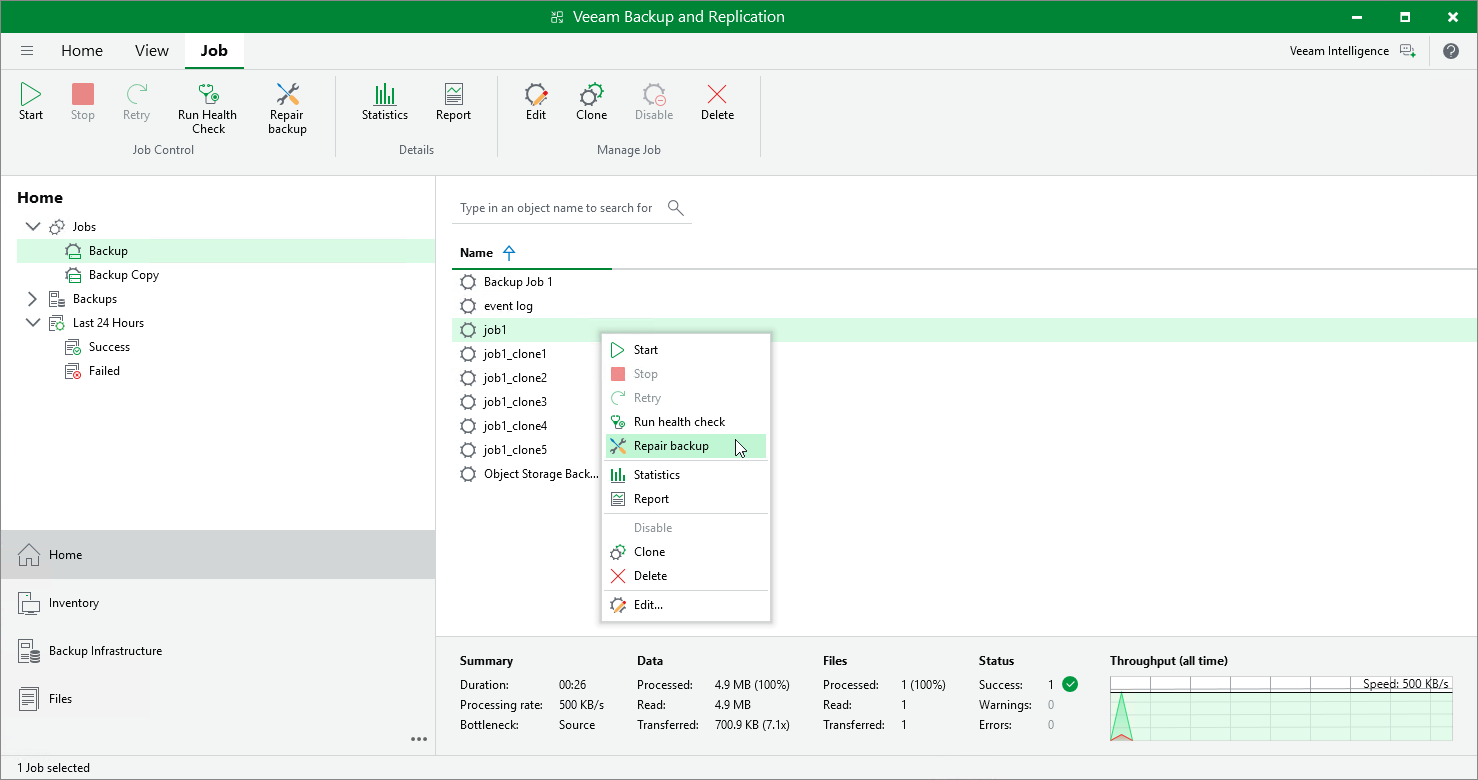Click the Retry ribbon button
The height and width of the screenshot is (780, 1478).
tap(136, 103)
